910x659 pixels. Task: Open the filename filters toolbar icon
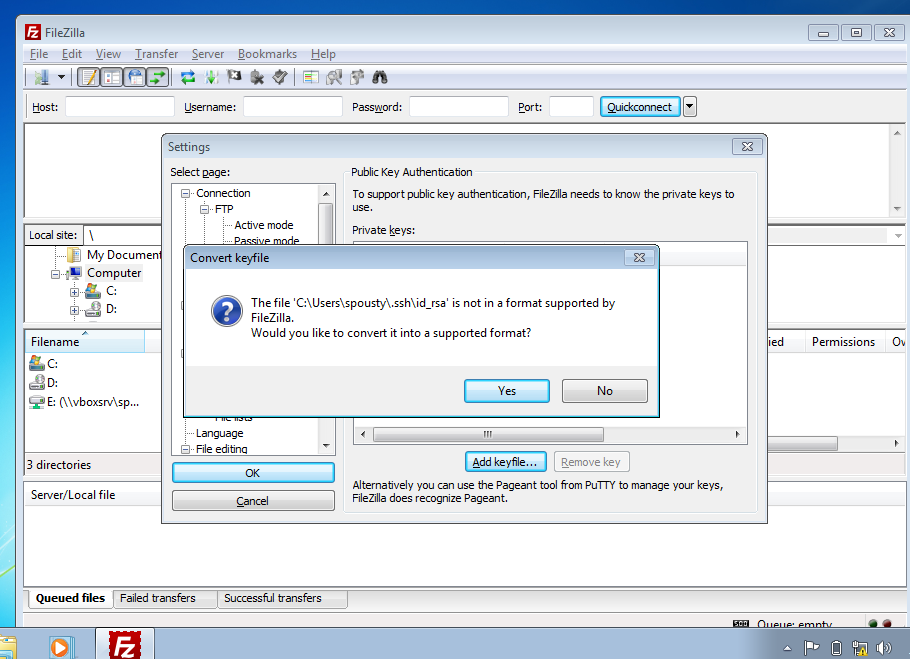pos(311,77)
